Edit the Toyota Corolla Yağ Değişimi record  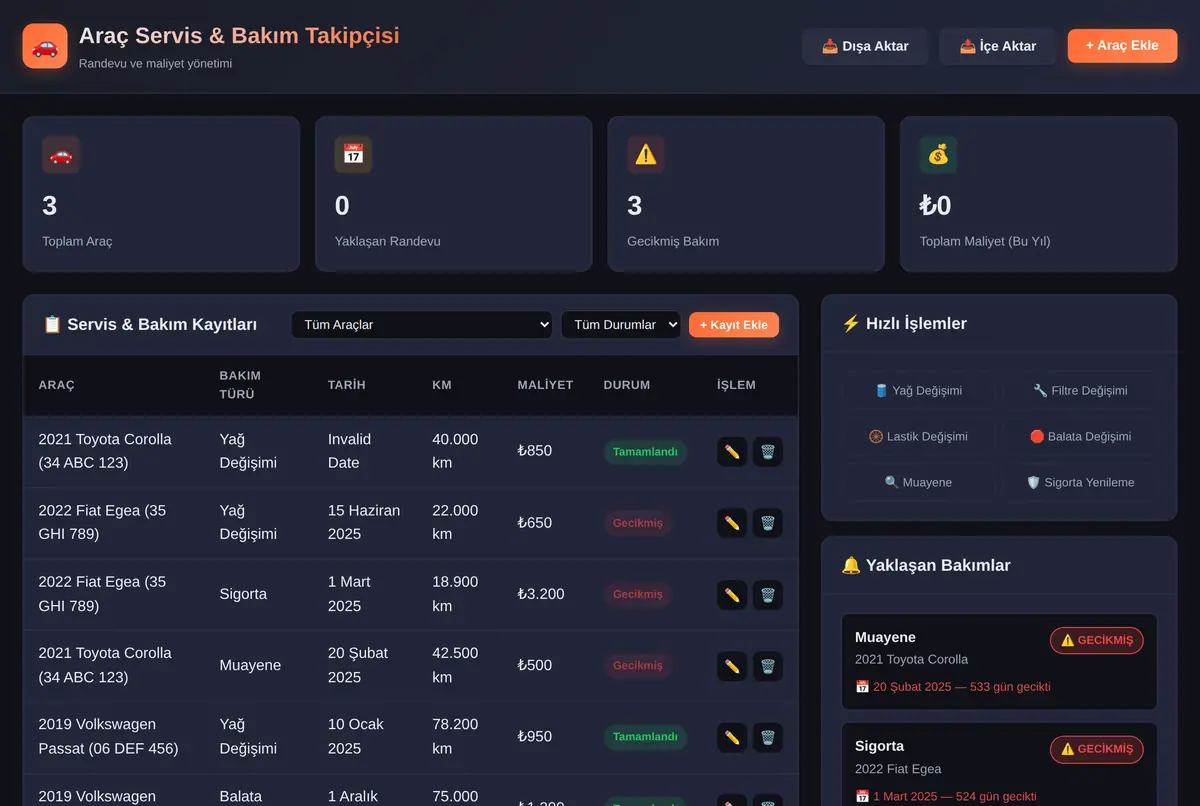pyautogui.click(x=732, y=452)
